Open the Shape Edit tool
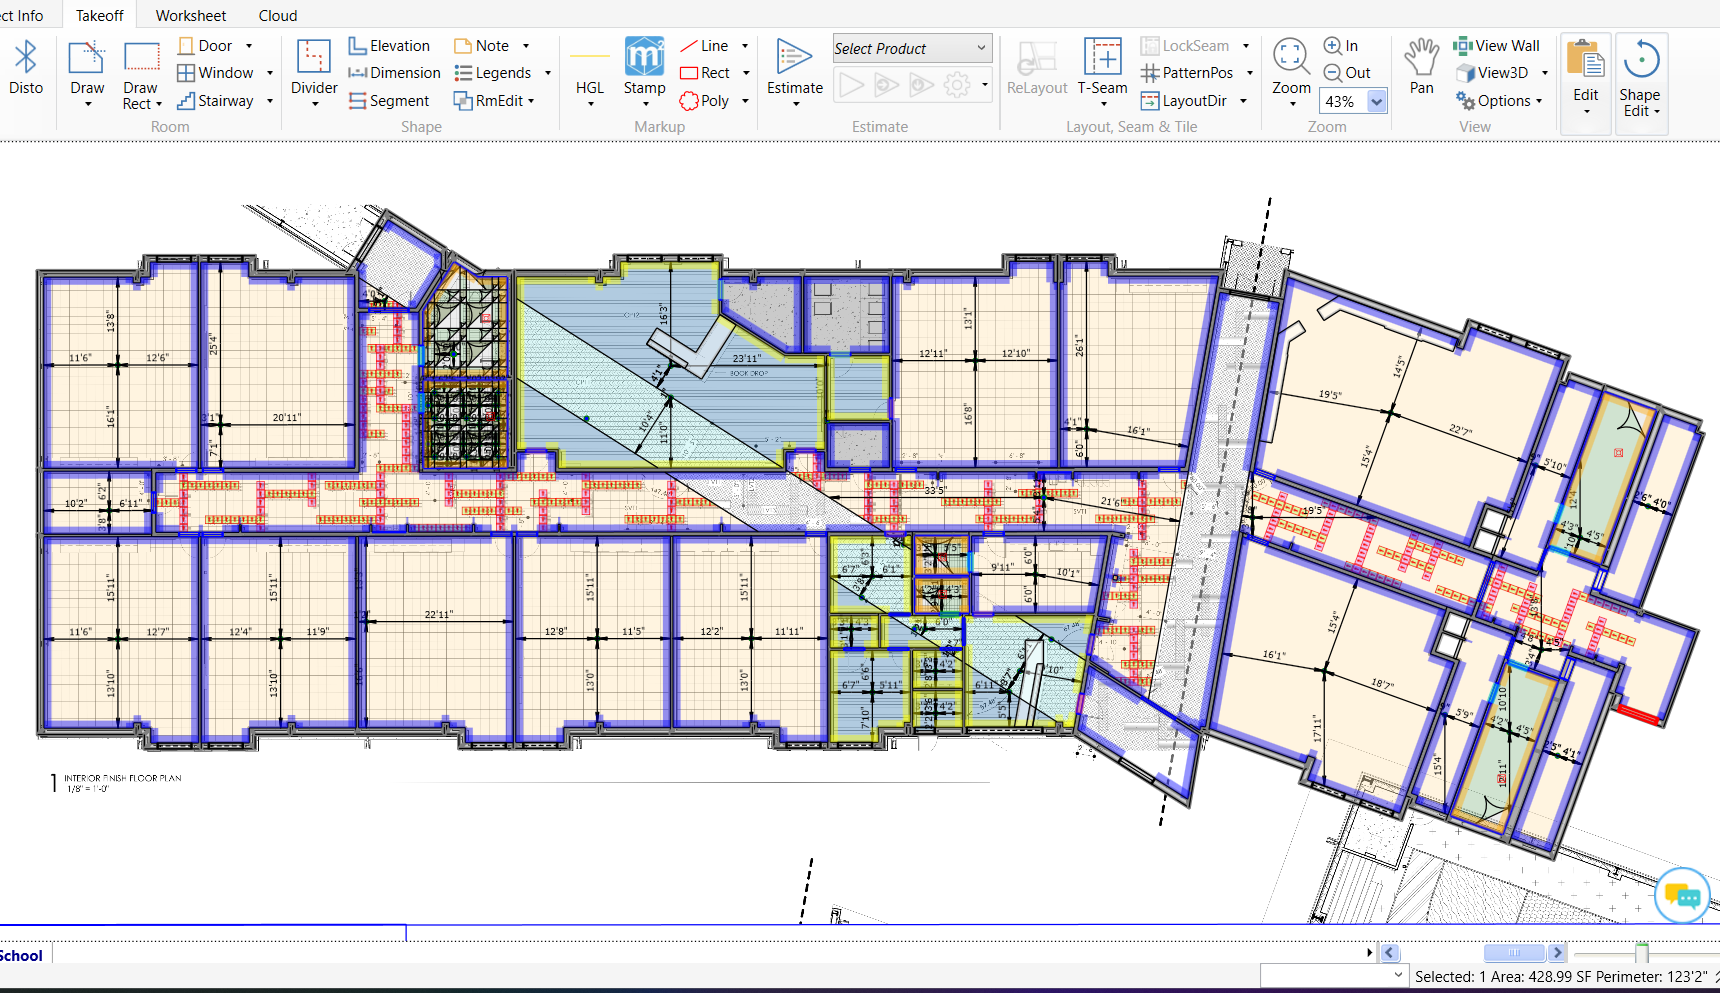 (1640, 76)
